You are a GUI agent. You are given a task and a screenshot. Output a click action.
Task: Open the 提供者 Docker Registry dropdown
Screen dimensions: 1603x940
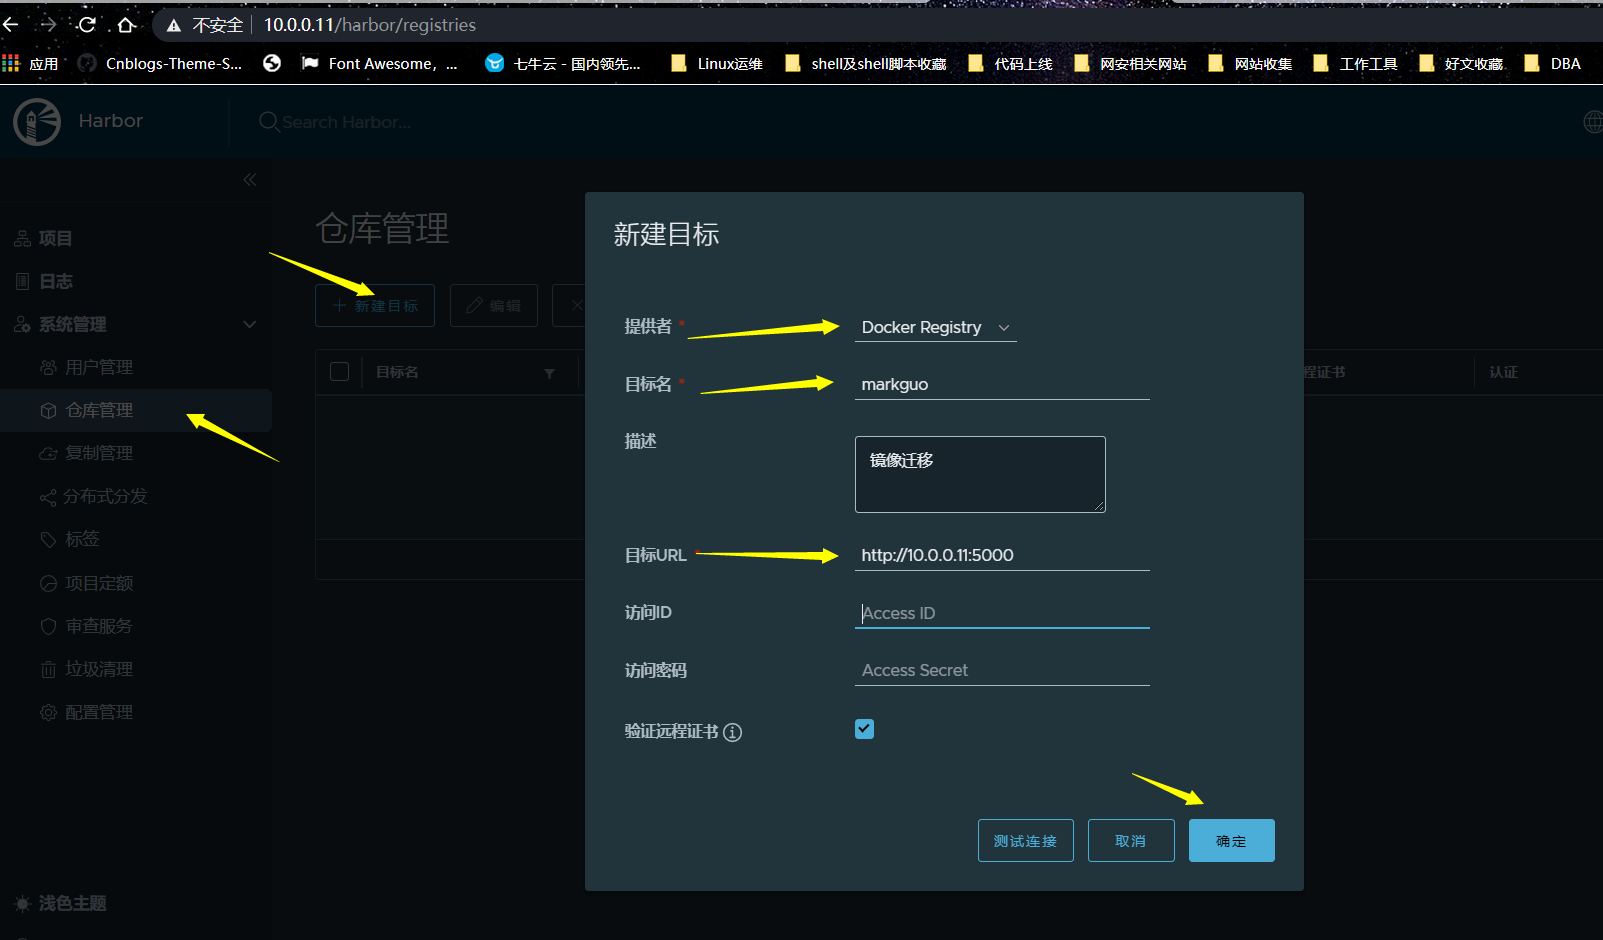936,327
